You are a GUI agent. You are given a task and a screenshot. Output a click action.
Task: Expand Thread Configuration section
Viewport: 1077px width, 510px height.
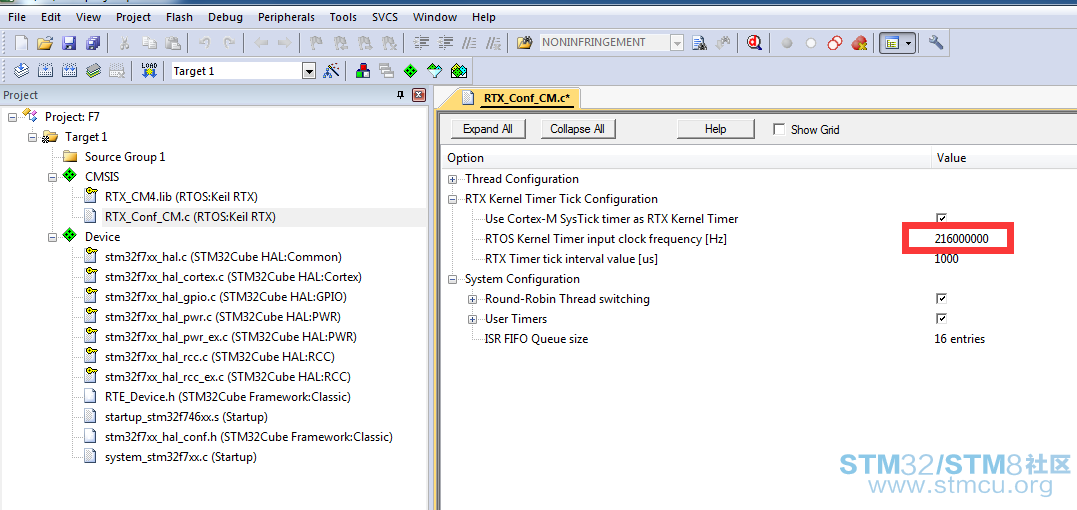pyautogui.click(x=453, y=179)
